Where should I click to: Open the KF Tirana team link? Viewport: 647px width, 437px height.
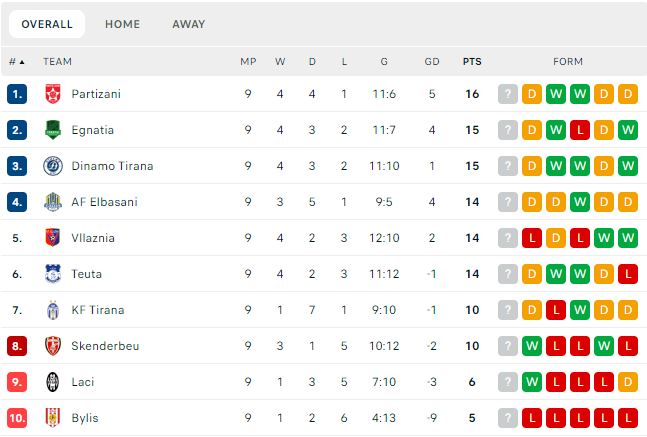tap(98, 310)
